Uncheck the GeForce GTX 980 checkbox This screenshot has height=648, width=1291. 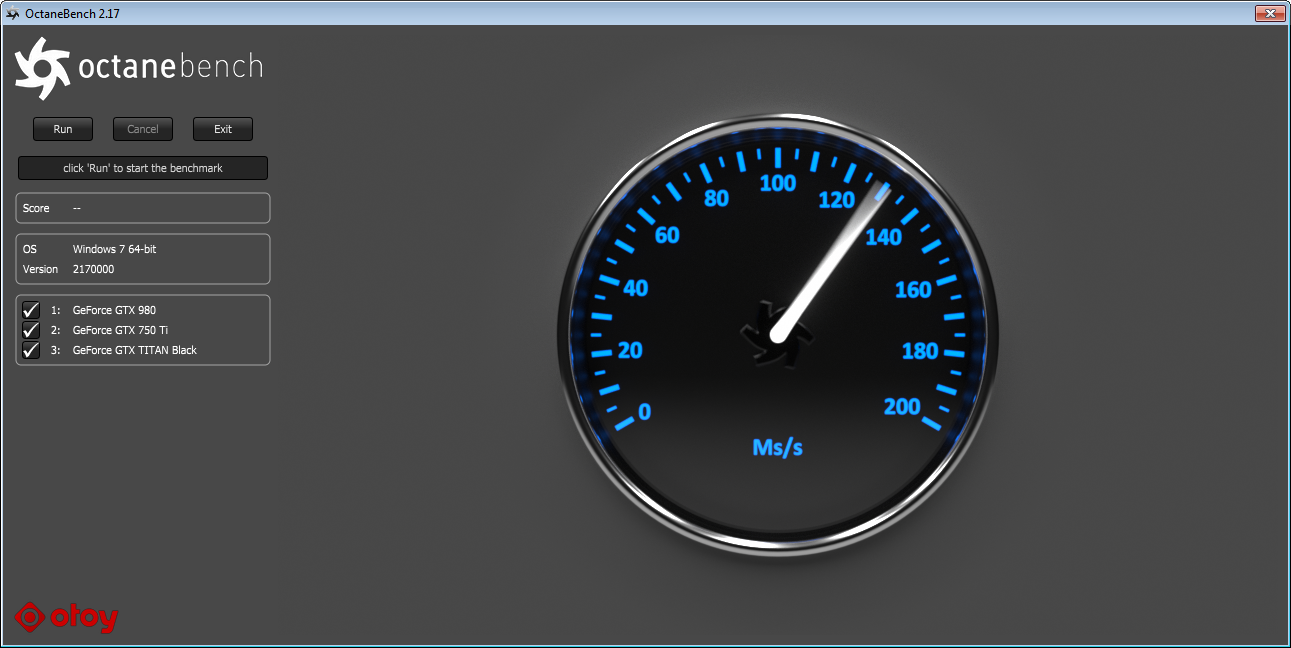tap(31, 310)
